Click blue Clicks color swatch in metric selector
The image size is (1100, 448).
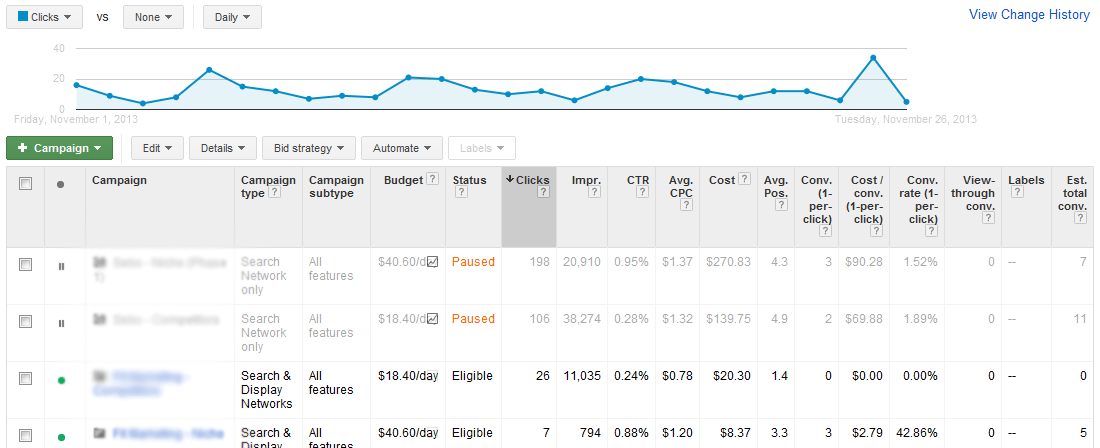(x=22, y=17)
